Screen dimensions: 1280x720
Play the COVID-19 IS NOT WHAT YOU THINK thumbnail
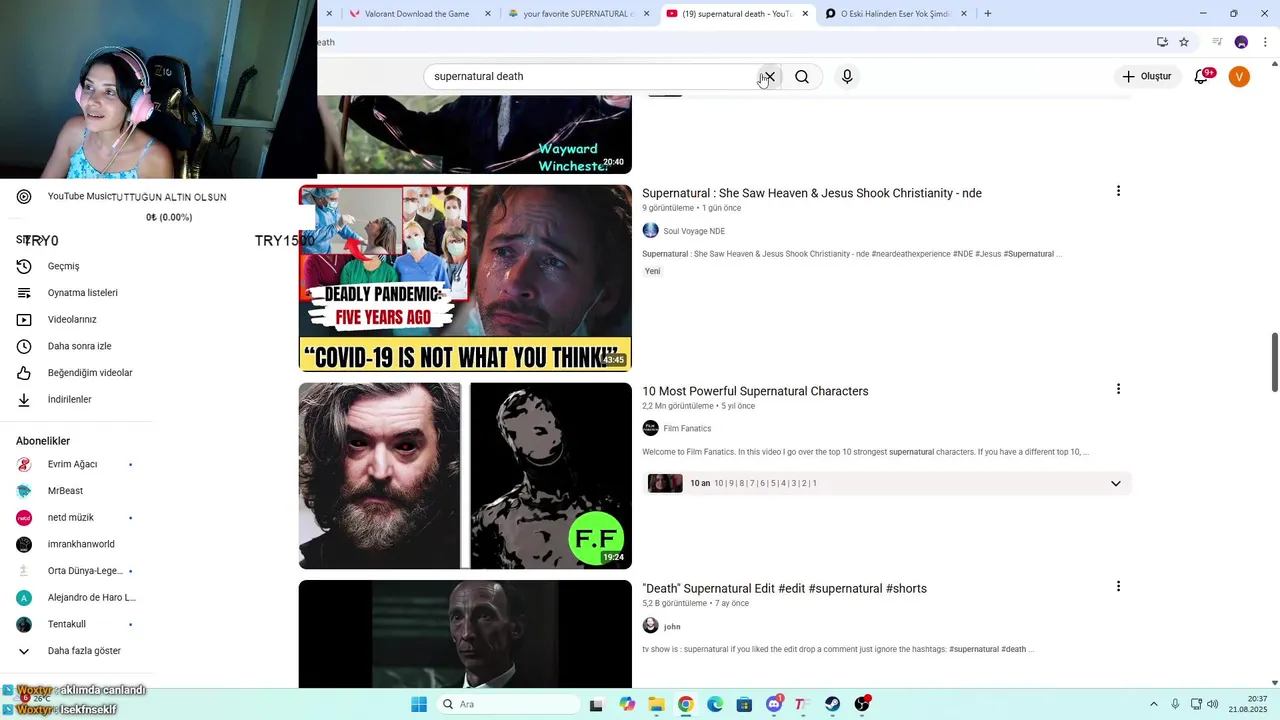(x=465, y=278)
